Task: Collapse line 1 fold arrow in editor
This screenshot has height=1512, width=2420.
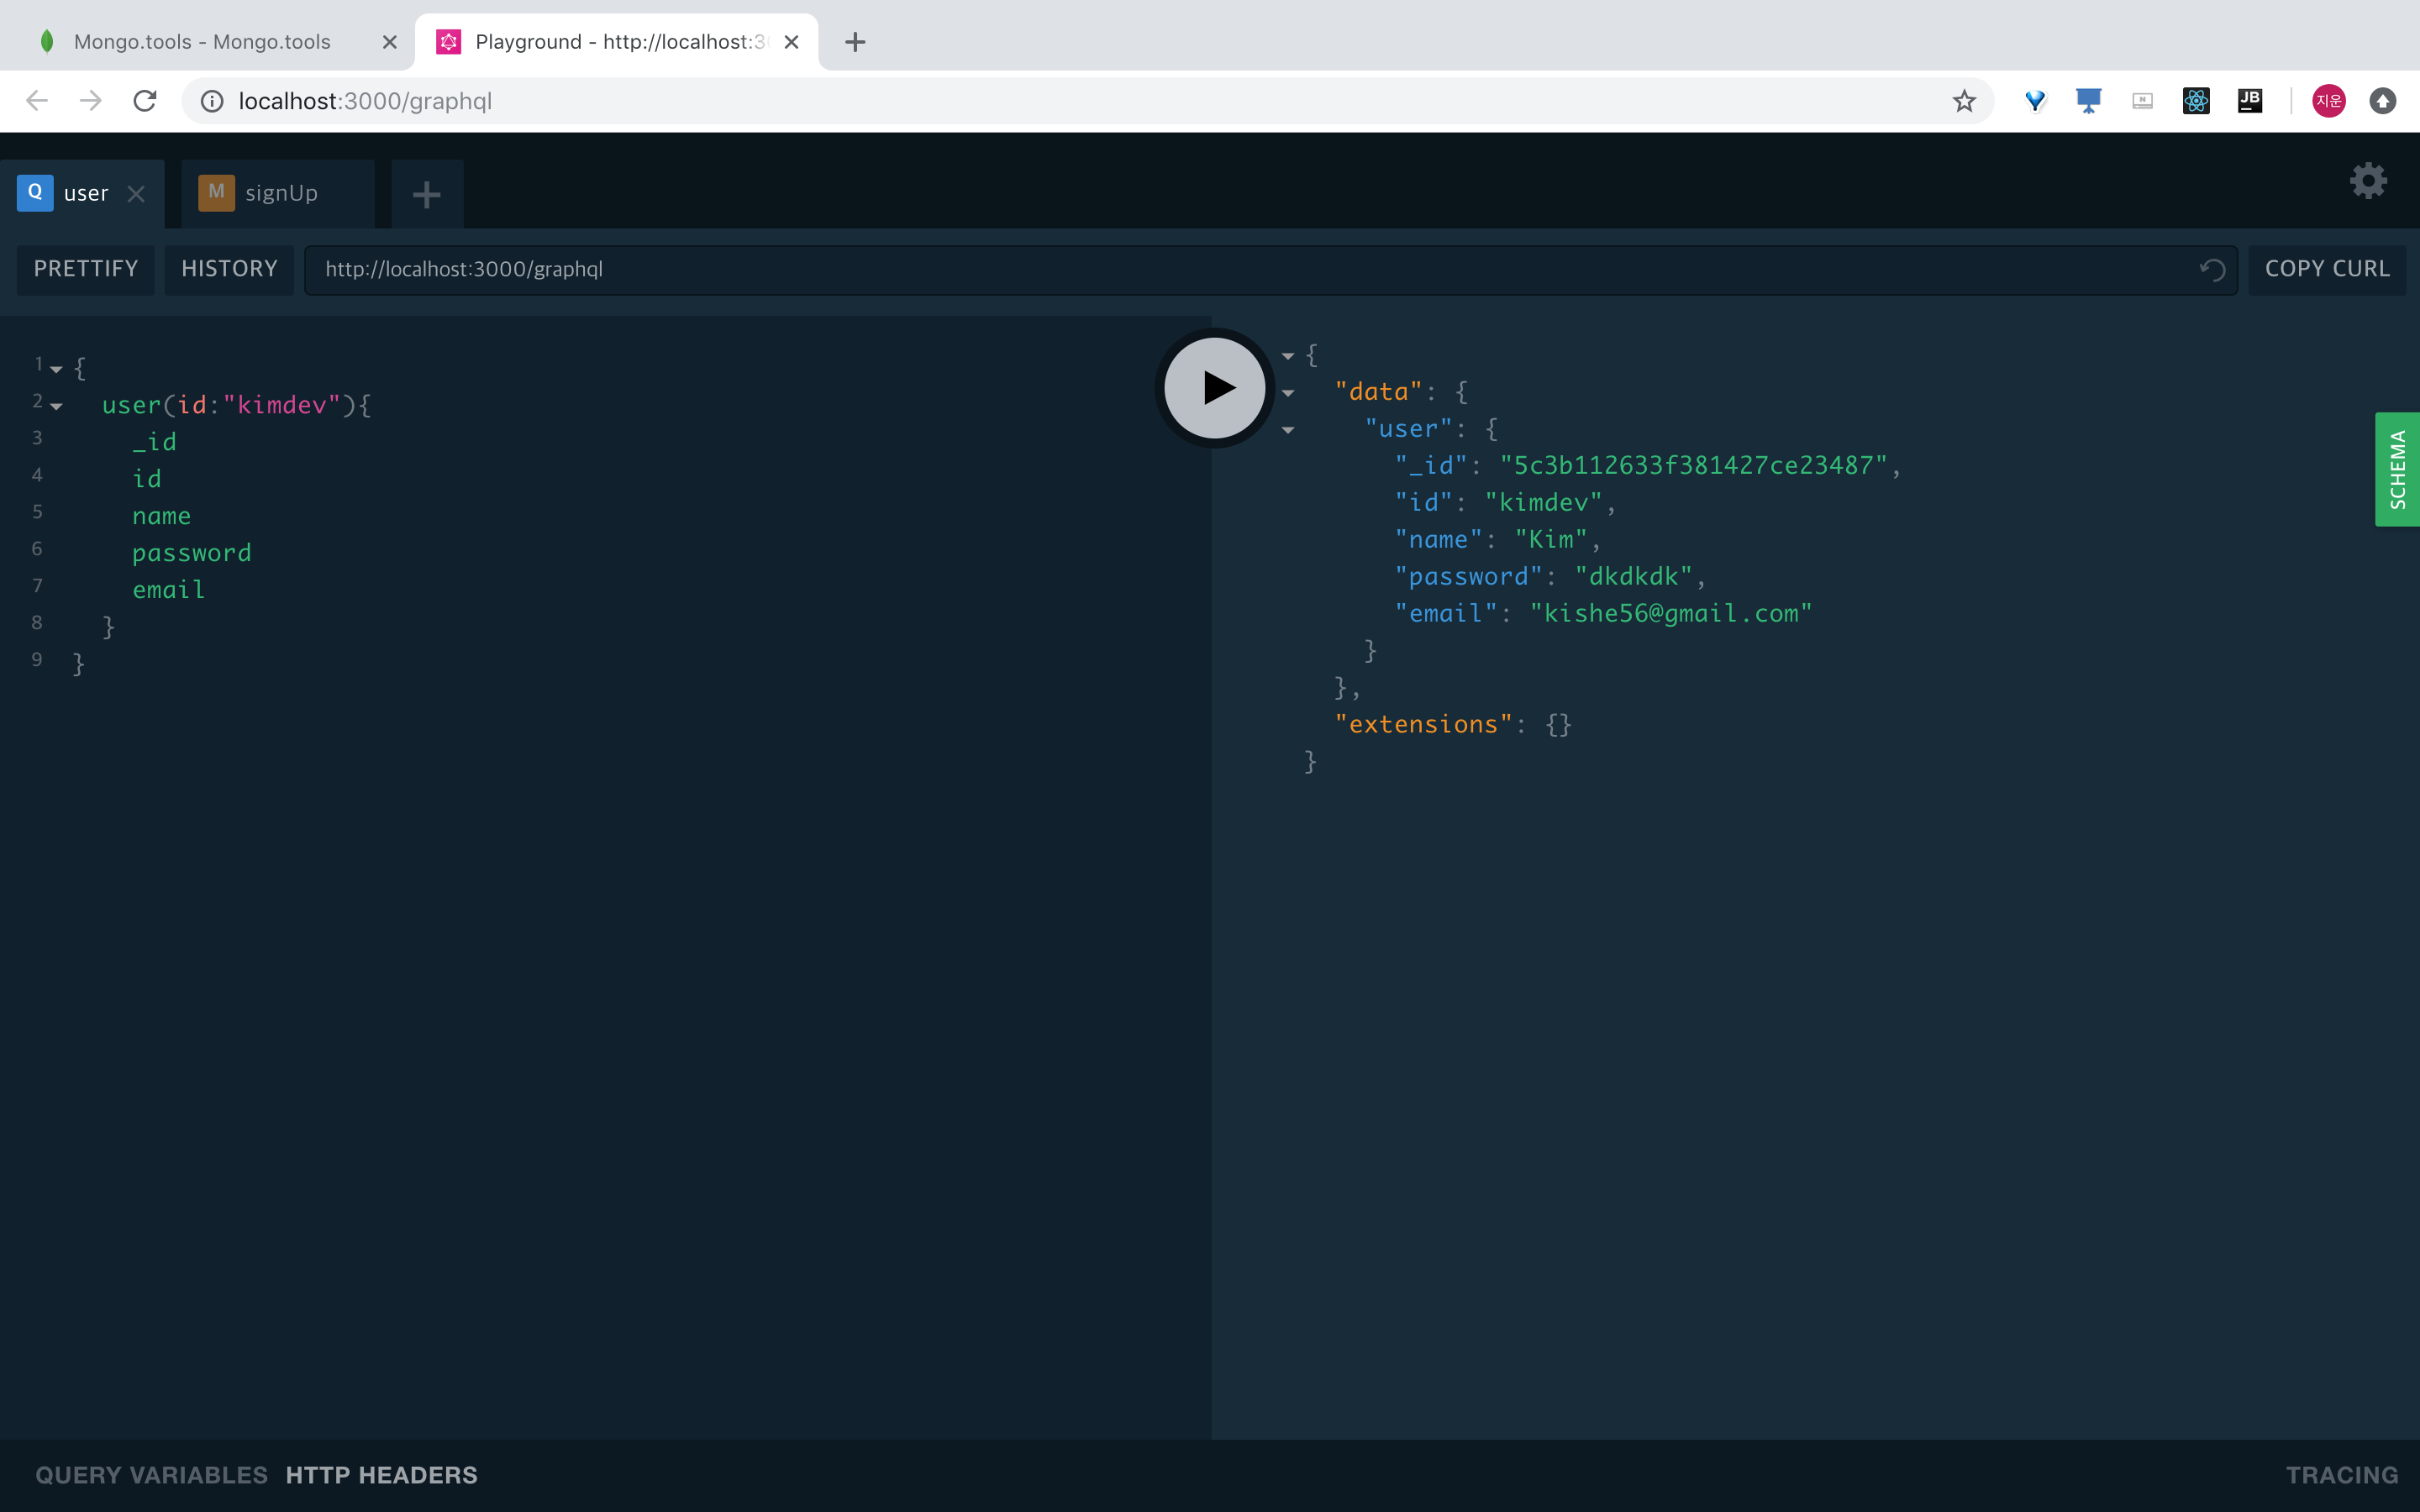Action: pyautogui.click(x=56, y=370)
